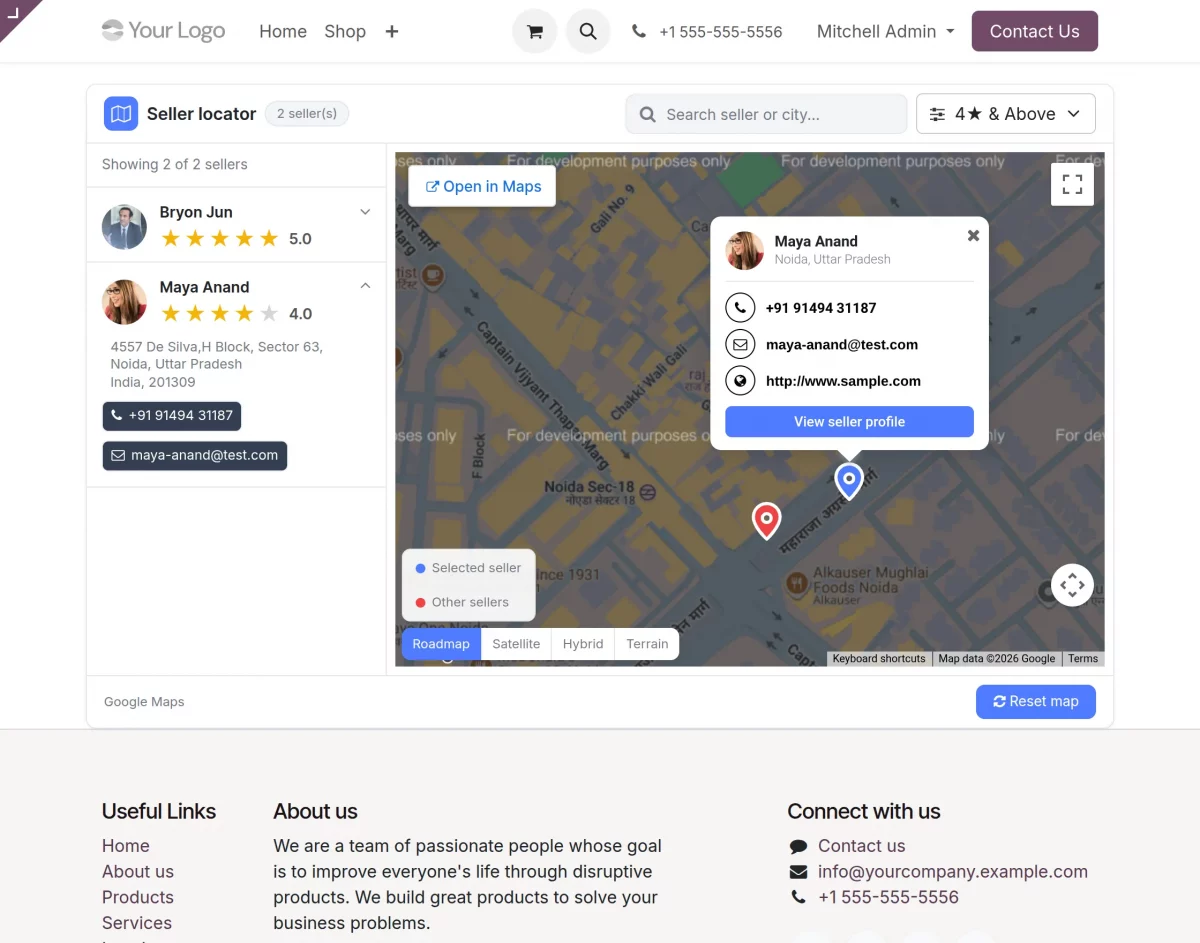Viewport: 1200px width, 943px height.
Task: Click Maya Anand's avatar in seller list
Action: pyautogui.click(x=124, y=302)
